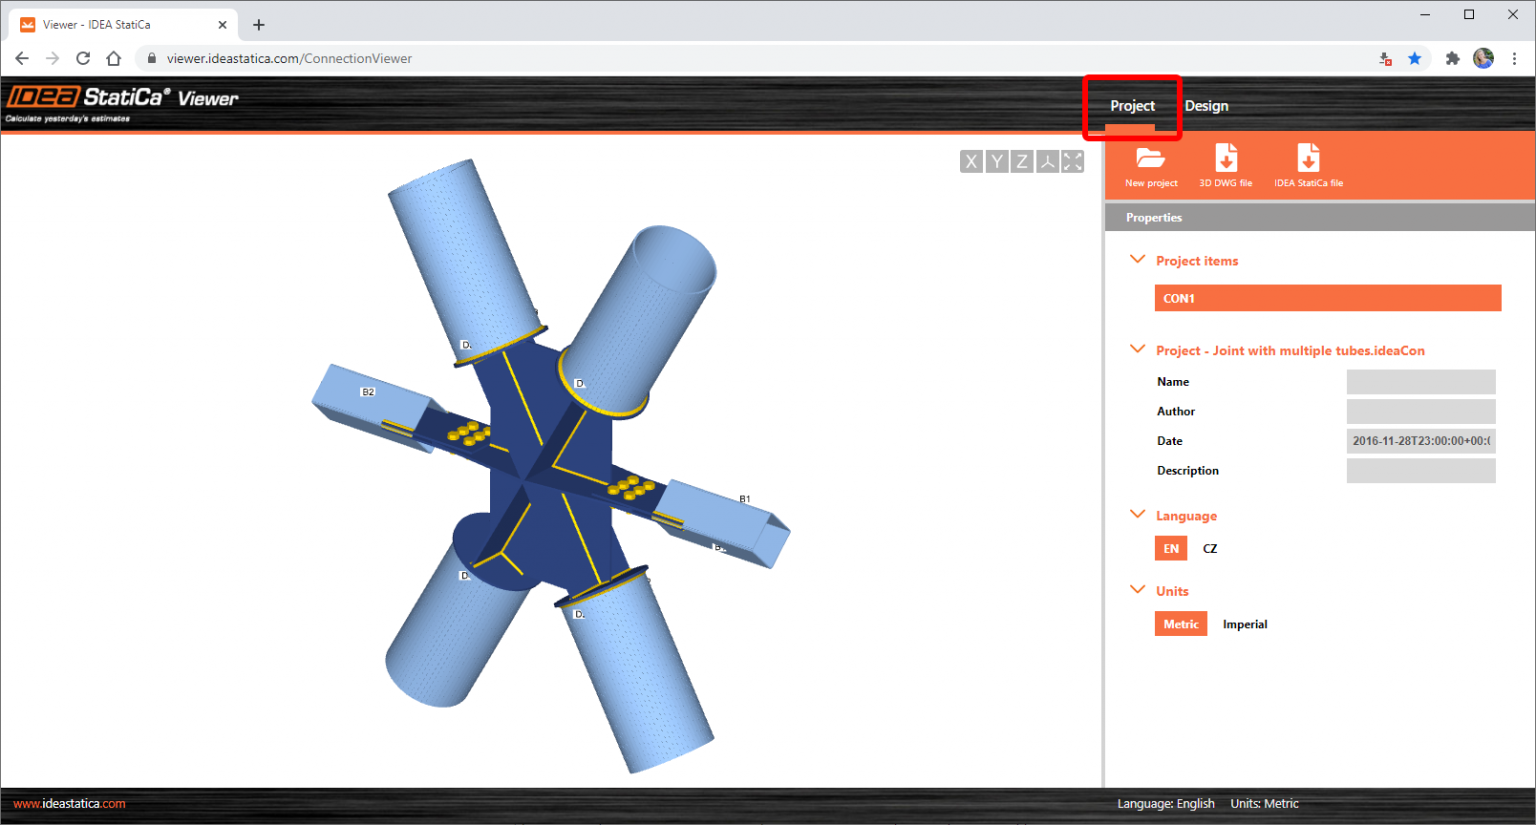The image size is (1536, 825).
Task: Stay on the Project tab
Action: coord(1131,105)
